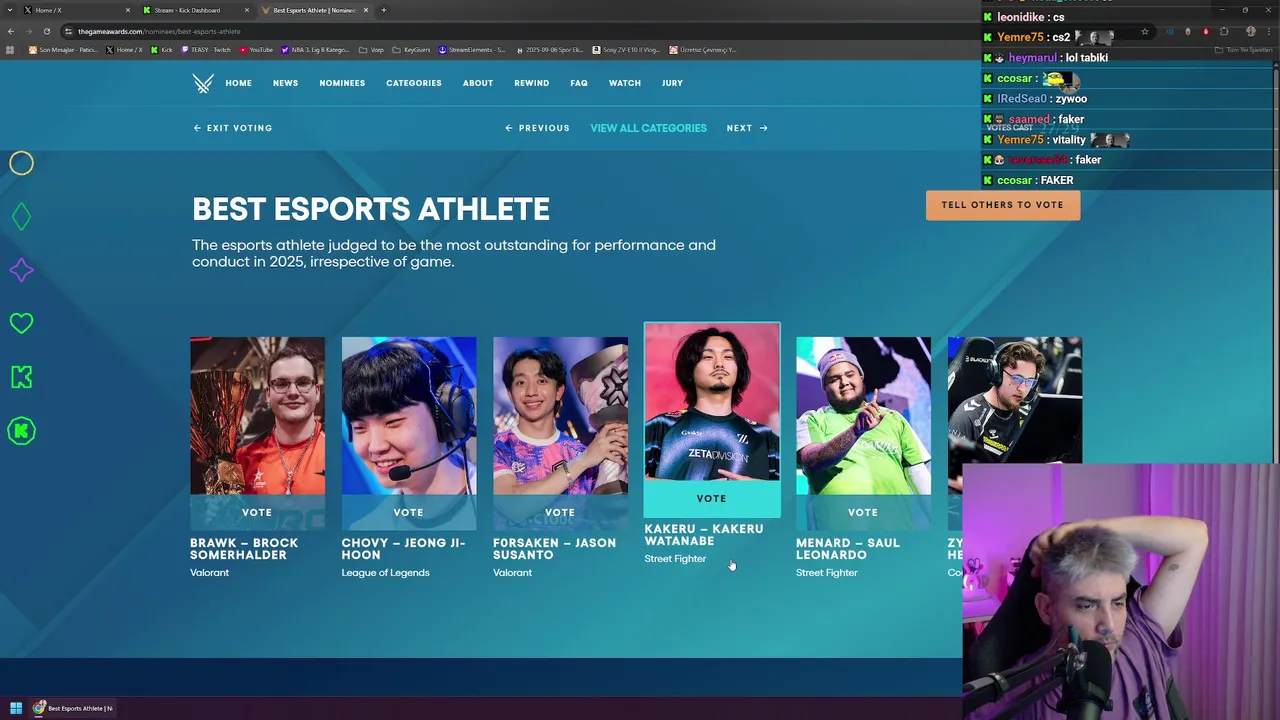Open the ABOUT page
The height and width of the screenshot is (720, 1280).
478,83
